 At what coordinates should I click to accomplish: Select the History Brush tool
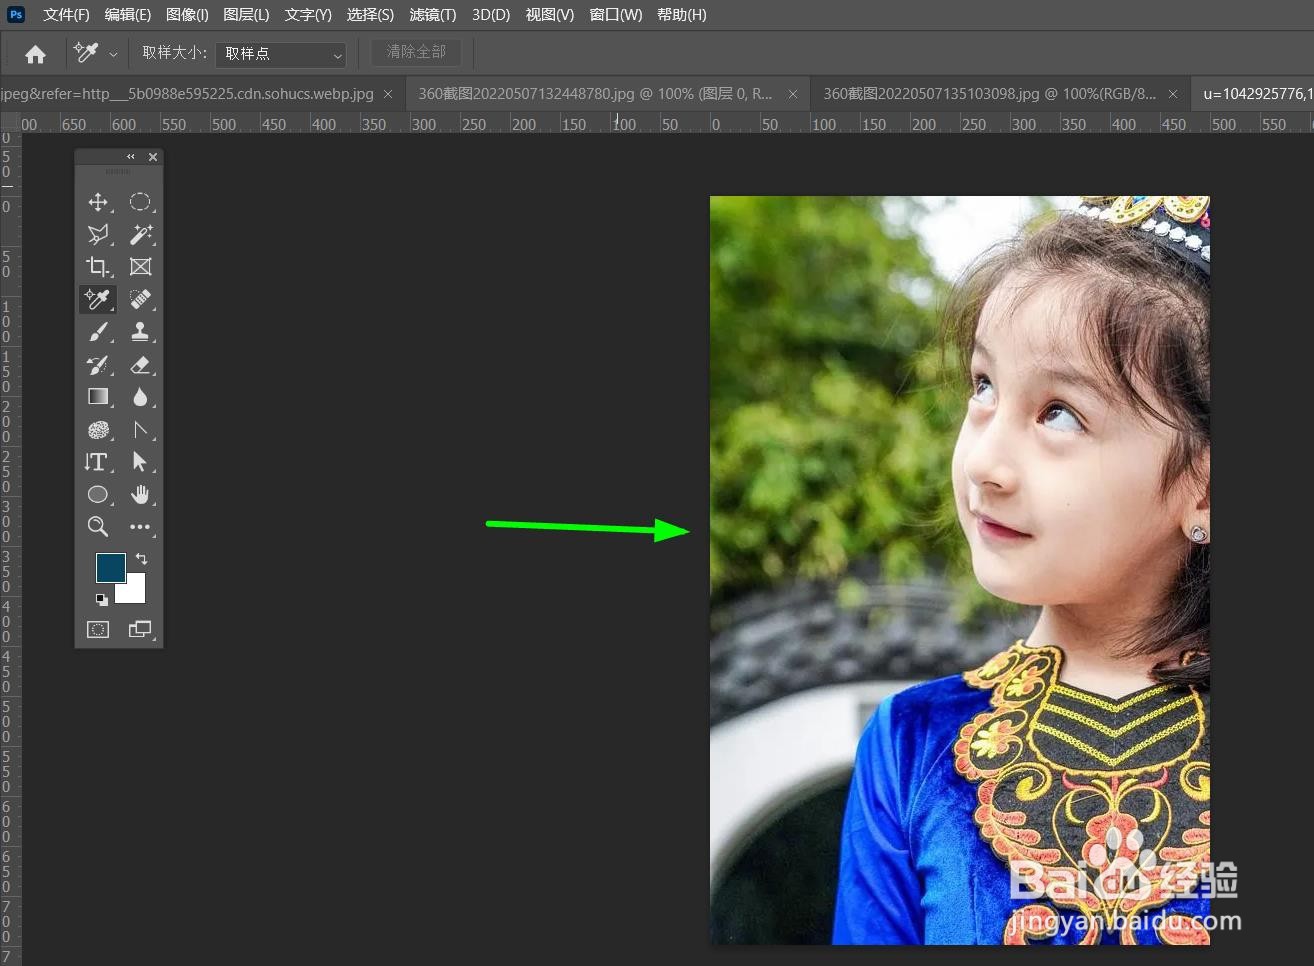point(98,365)
